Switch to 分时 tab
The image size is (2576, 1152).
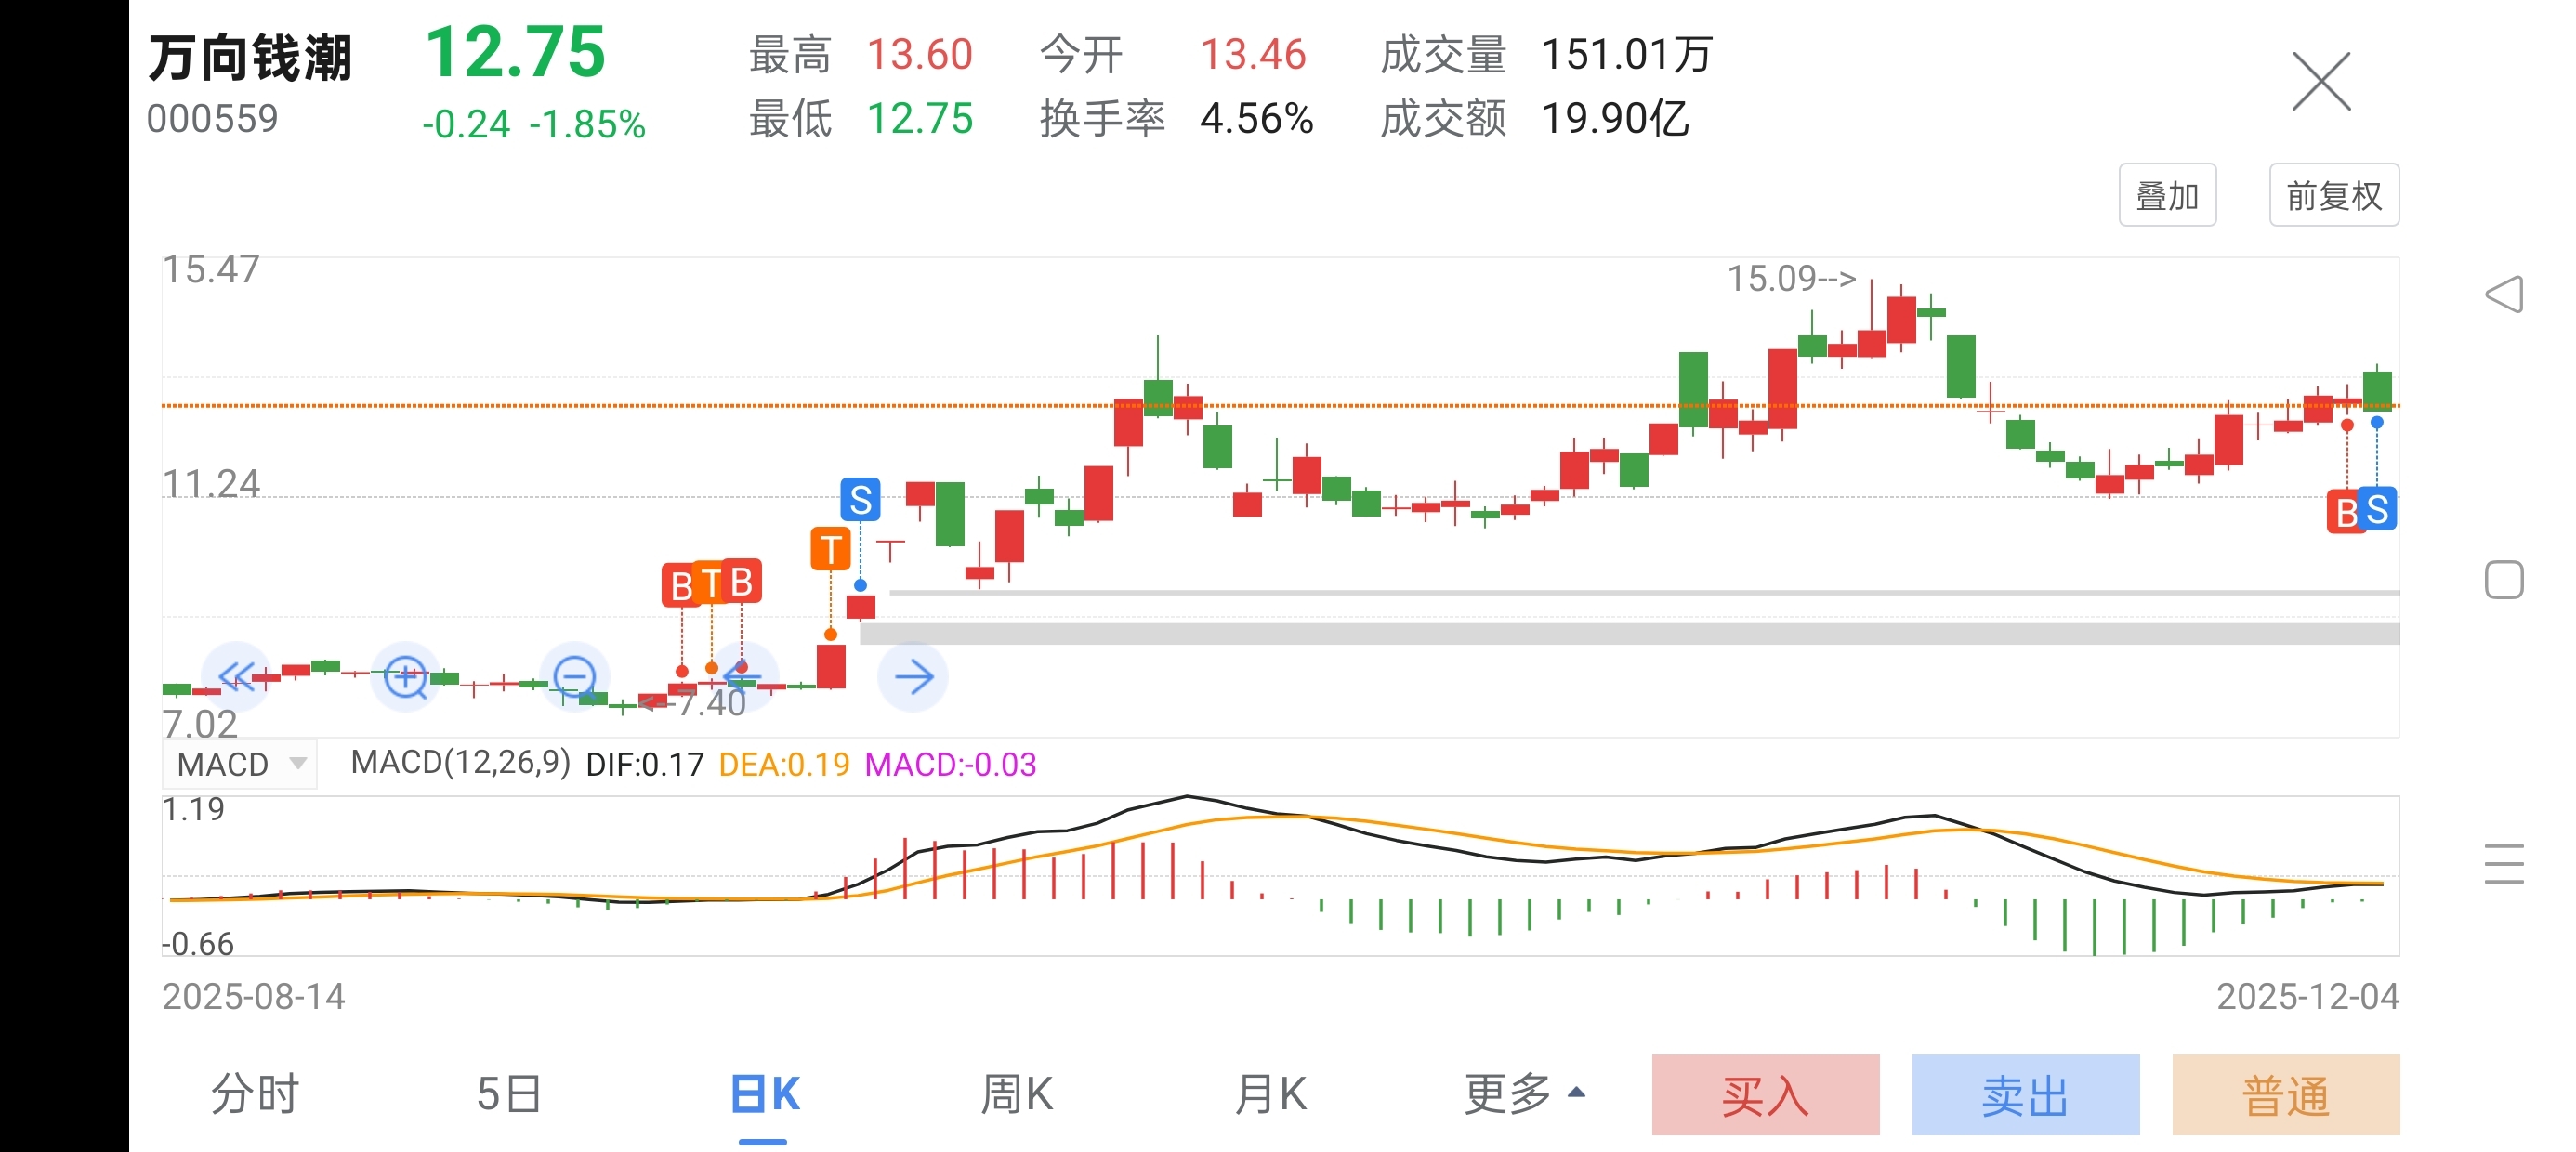pyautogui.click(x=255, y=1094)
